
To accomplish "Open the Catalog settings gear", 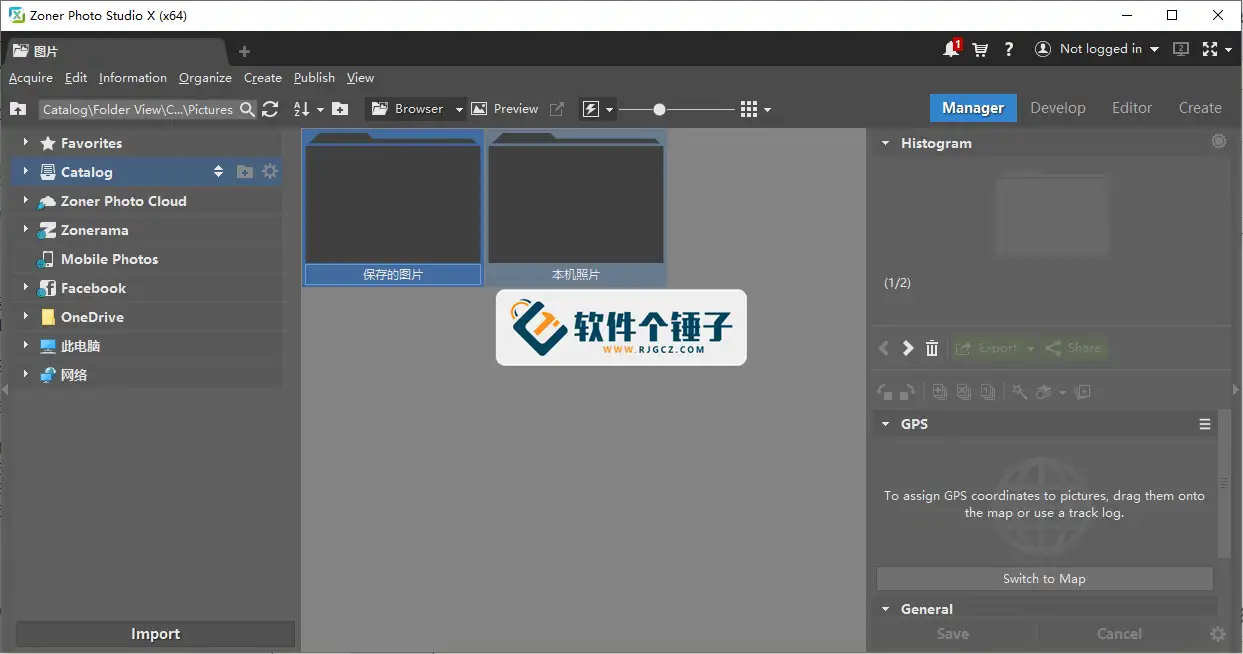I will coord(270,172).
